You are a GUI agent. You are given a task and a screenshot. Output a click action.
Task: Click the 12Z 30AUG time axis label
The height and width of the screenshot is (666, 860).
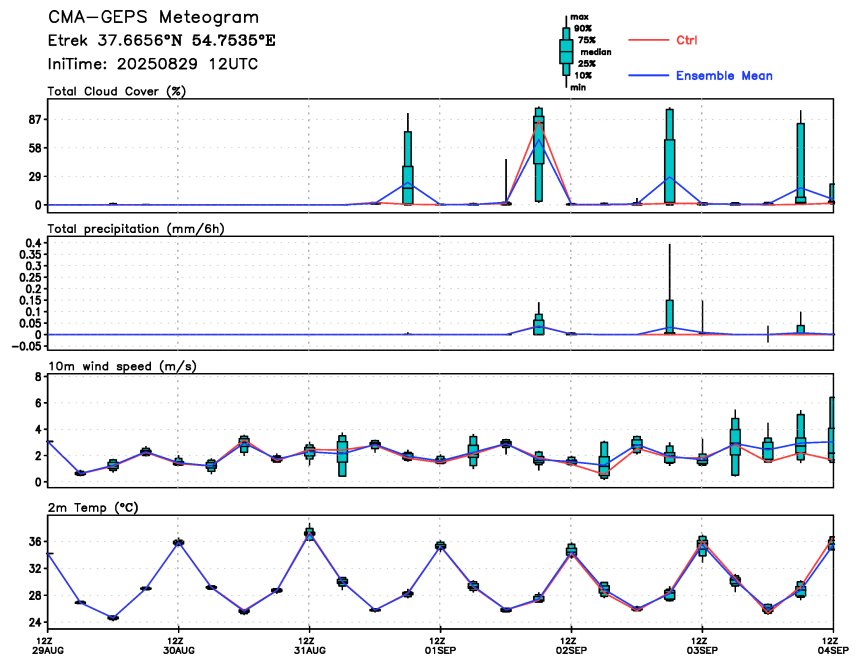pos(178,645)
